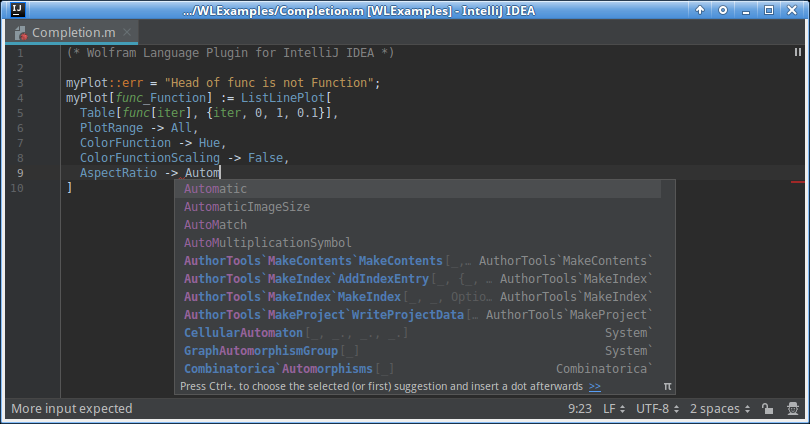Screen dimensions: 810x424
Task: Click PlotRange on line 6
Action: tap(111, 128)
